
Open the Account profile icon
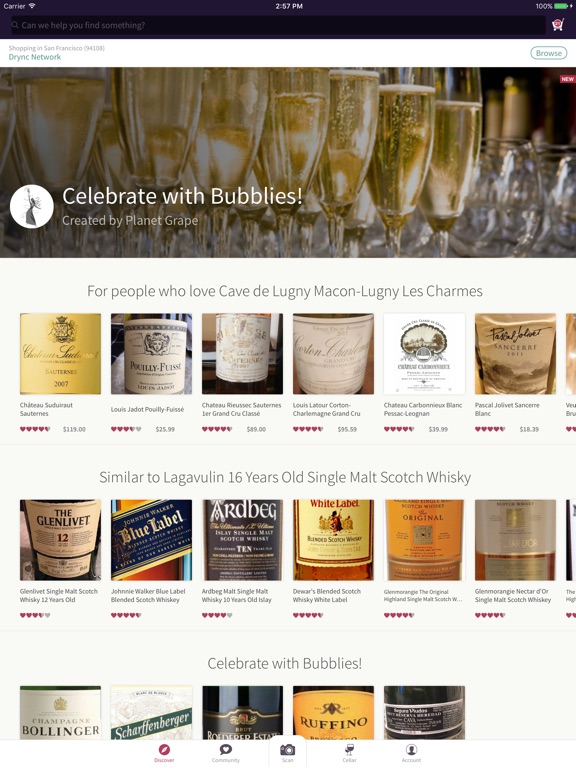[411, 749]
